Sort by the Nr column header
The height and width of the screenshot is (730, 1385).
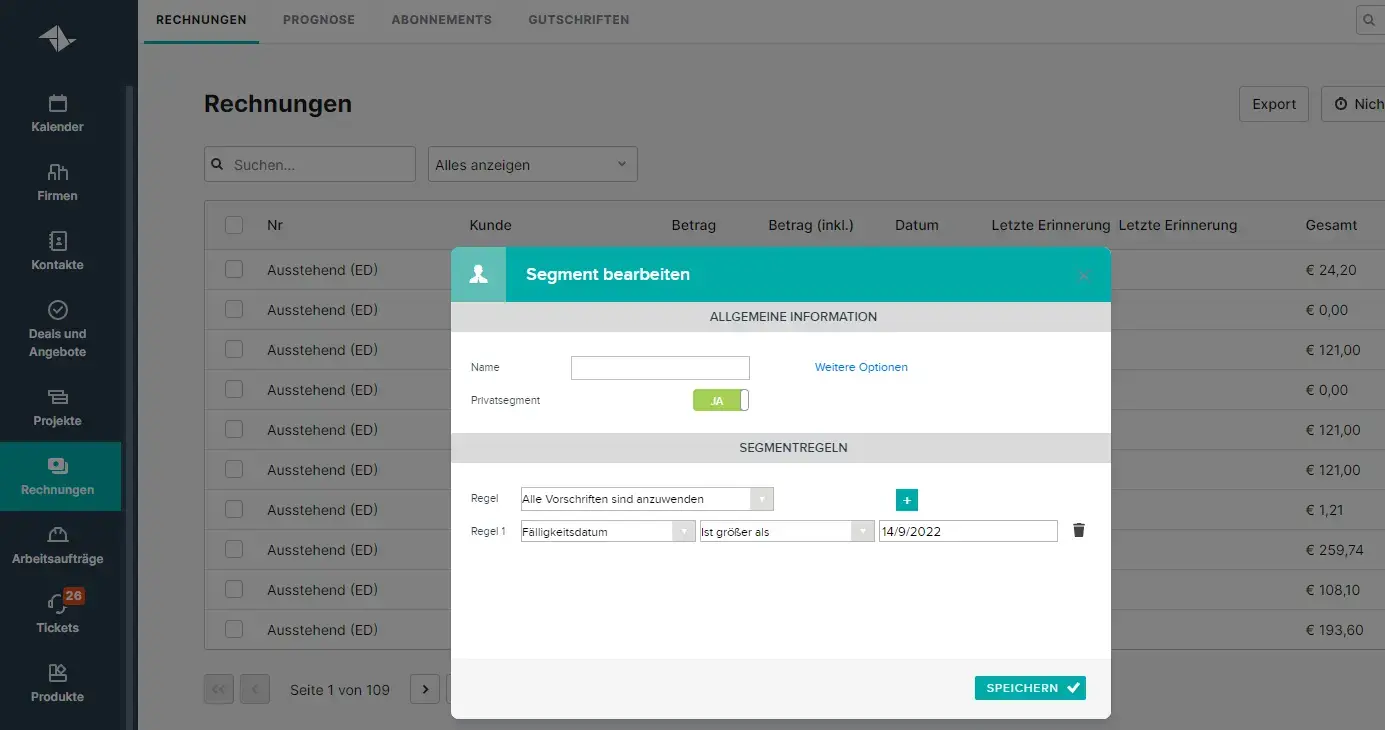pos(275,225)
